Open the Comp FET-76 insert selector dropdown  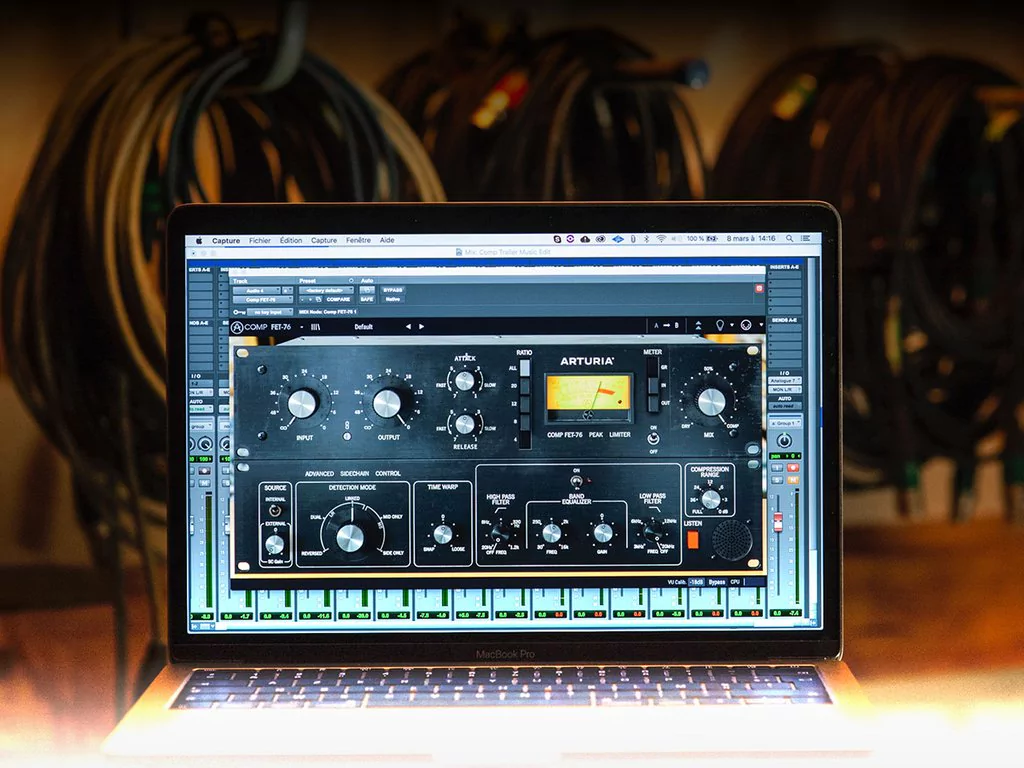[262, 299]
